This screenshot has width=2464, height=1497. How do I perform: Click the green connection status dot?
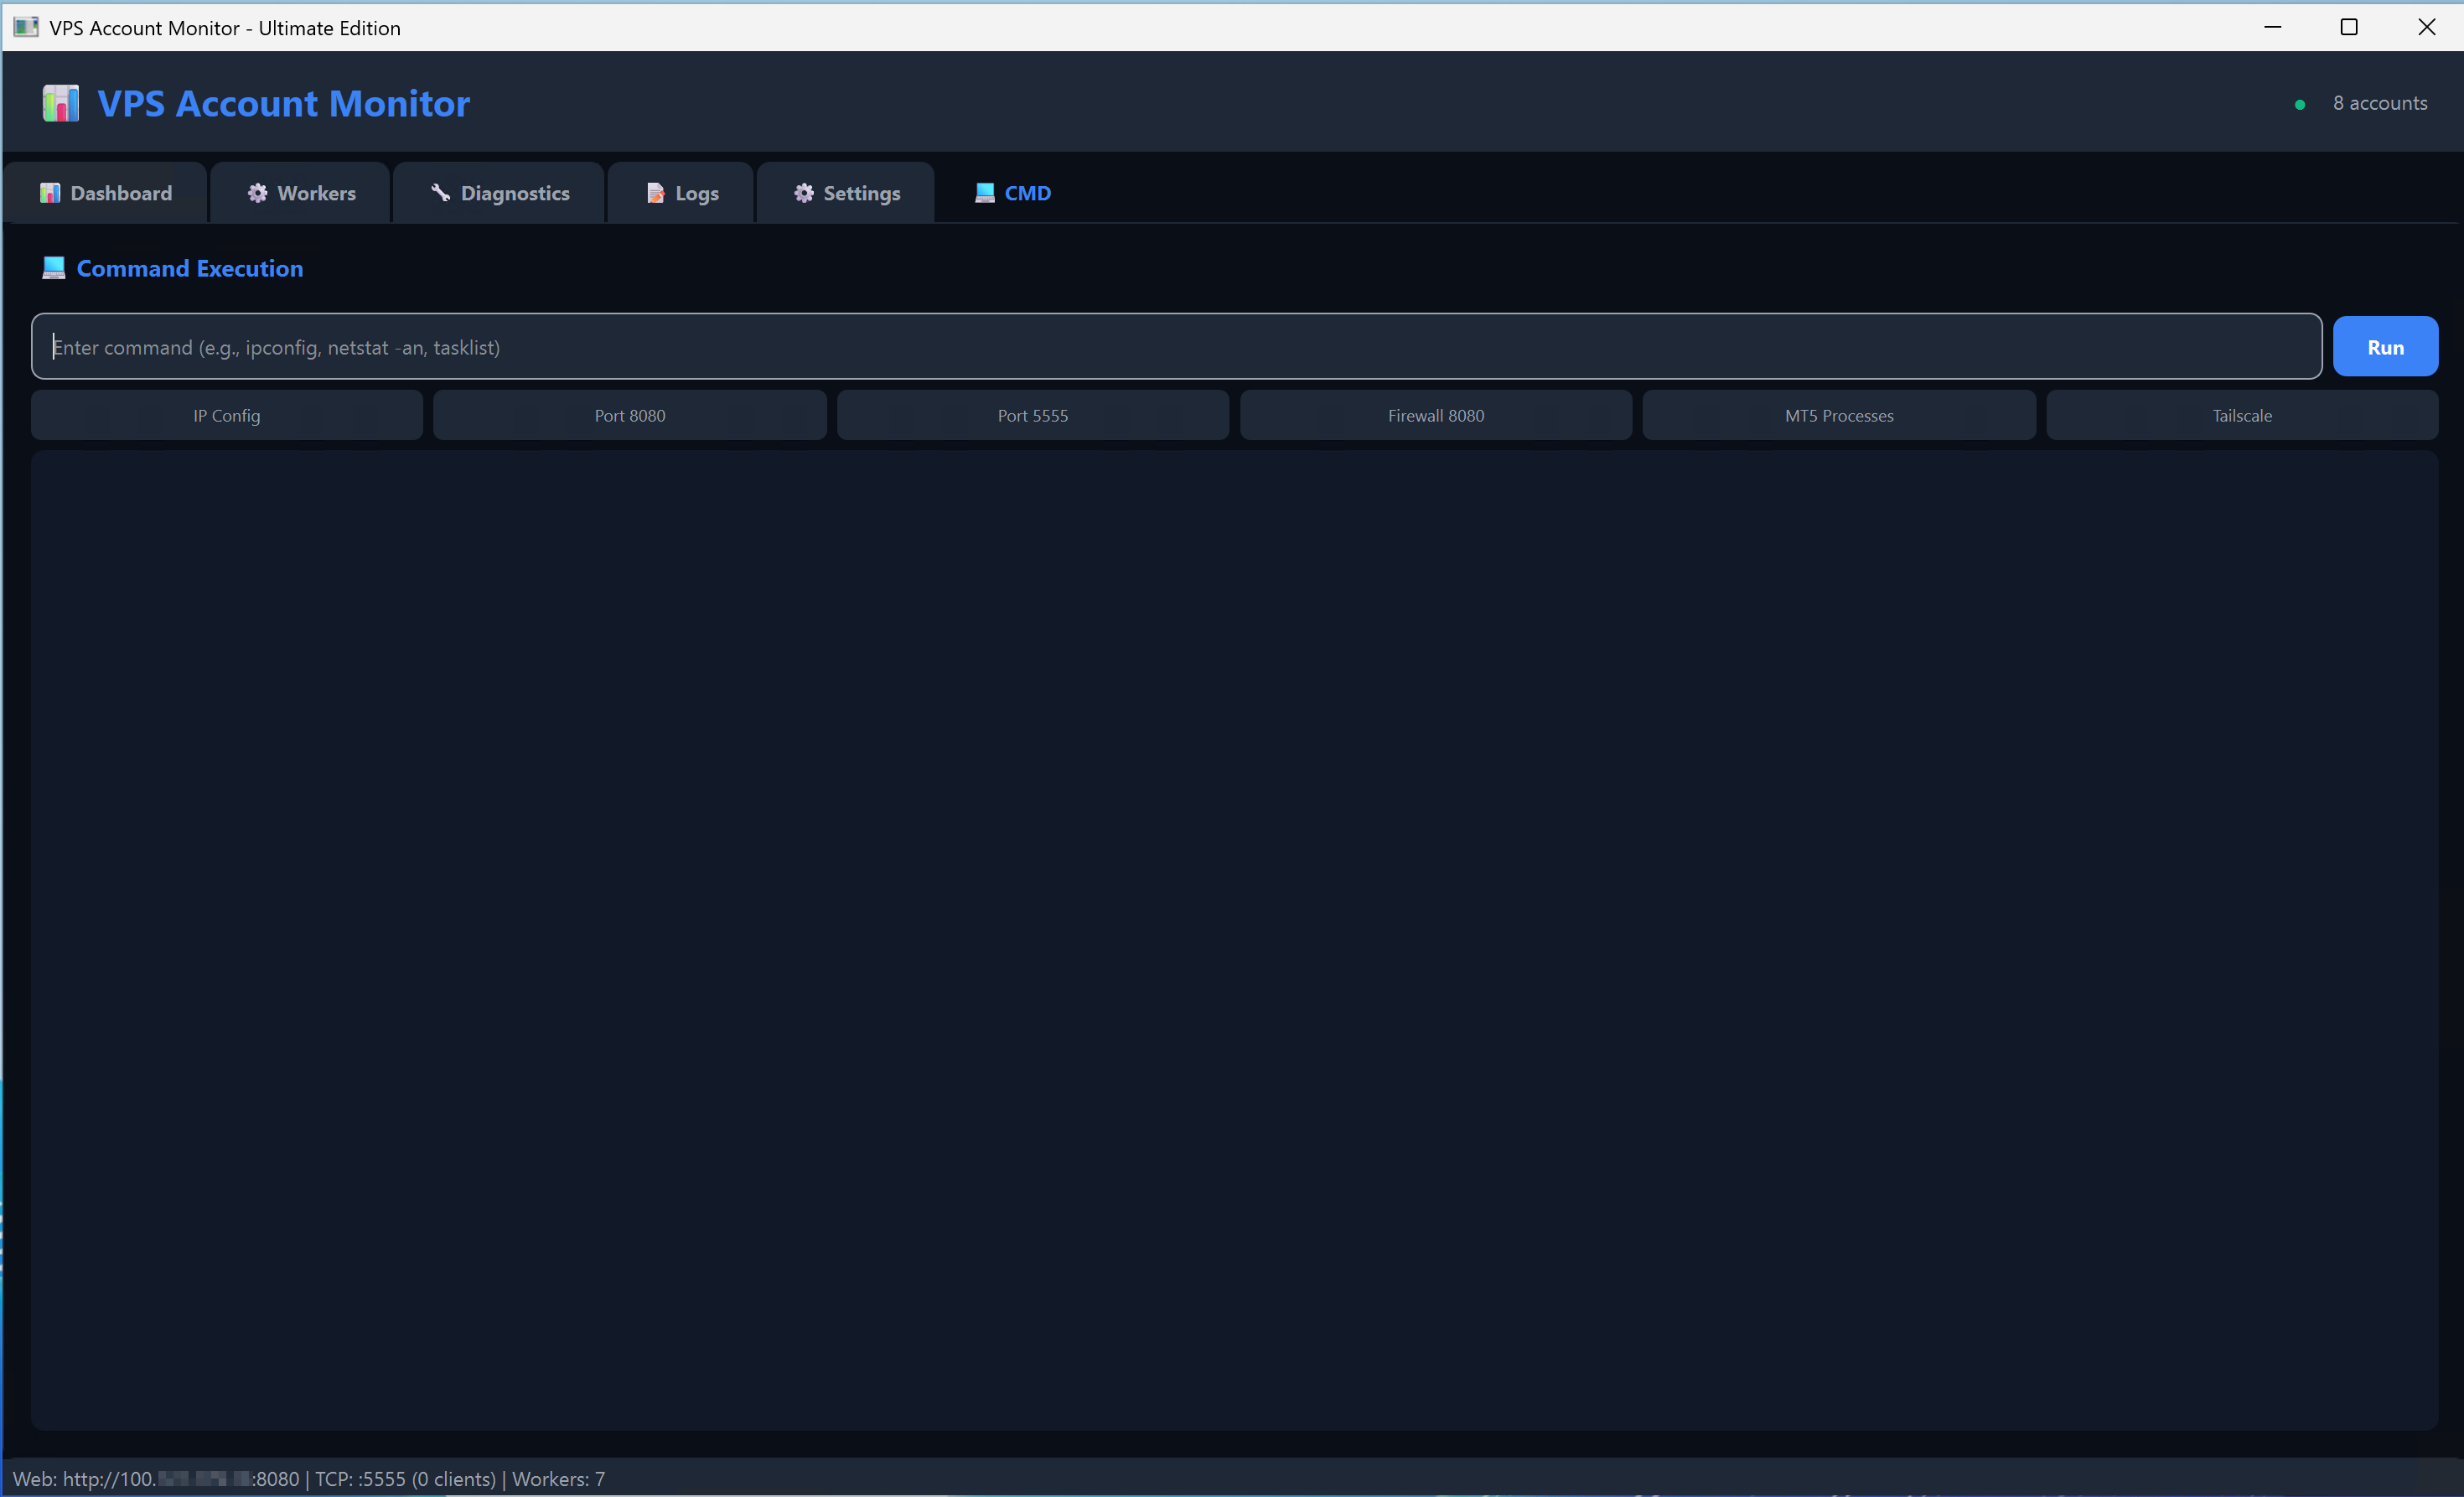point(2299,104)
